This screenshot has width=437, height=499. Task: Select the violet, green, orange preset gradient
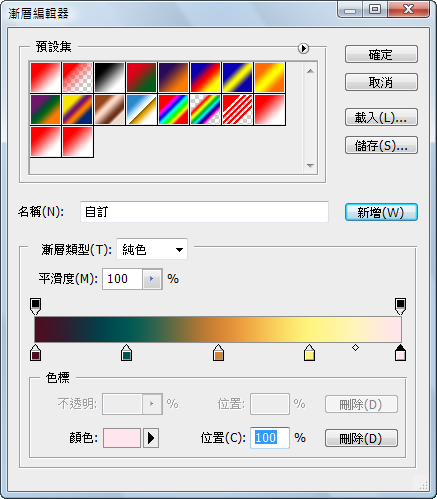(46, 109)
